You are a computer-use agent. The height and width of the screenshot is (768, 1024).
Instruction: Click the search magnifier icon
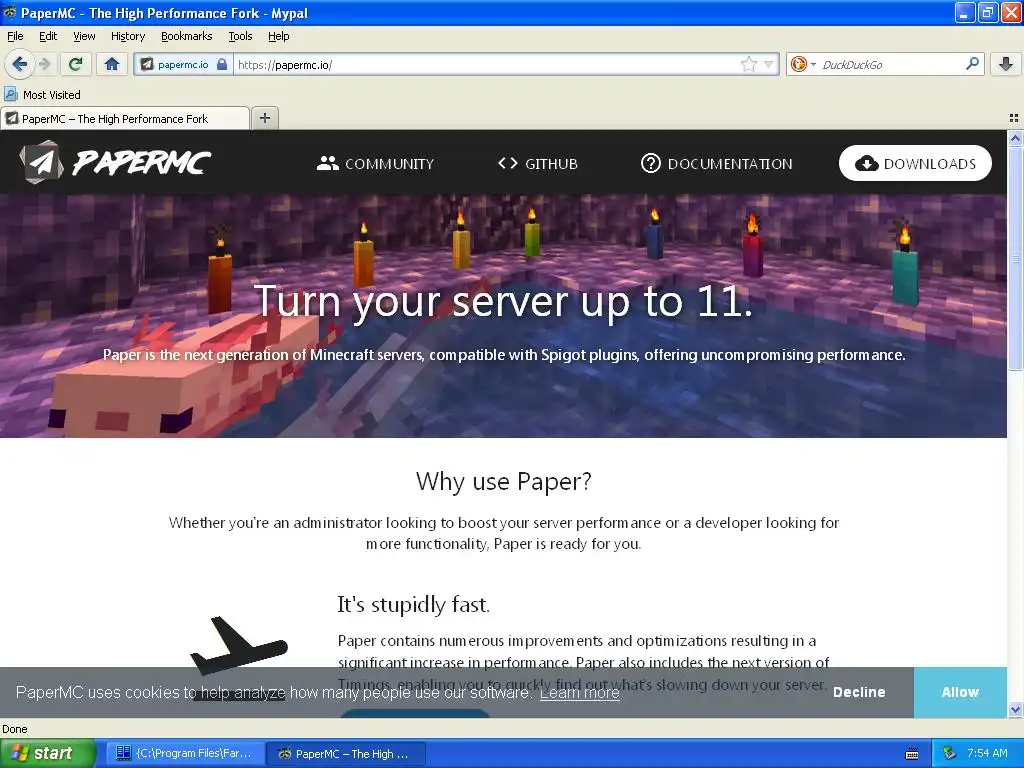[972, 63]
